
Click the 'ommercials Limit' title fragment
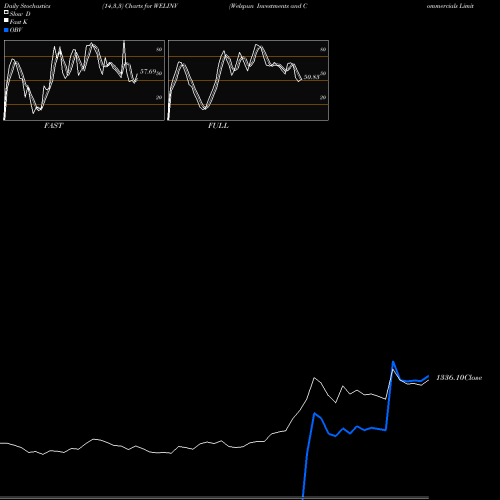pyautogui.click(x=450, y=6)
